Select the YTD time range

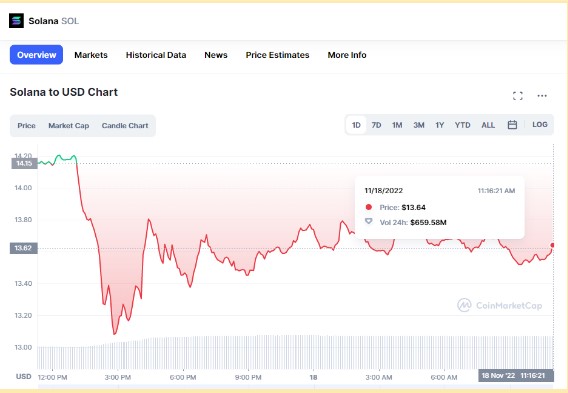463,125
